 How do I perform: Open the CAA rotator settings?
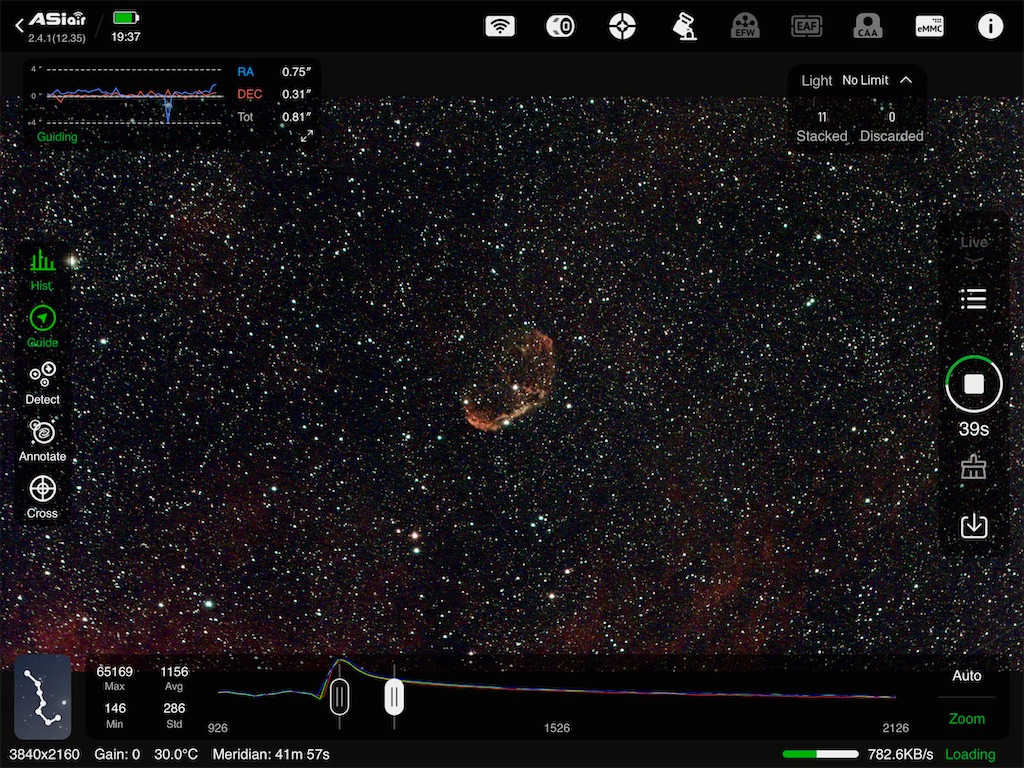(x=868, y=27)
